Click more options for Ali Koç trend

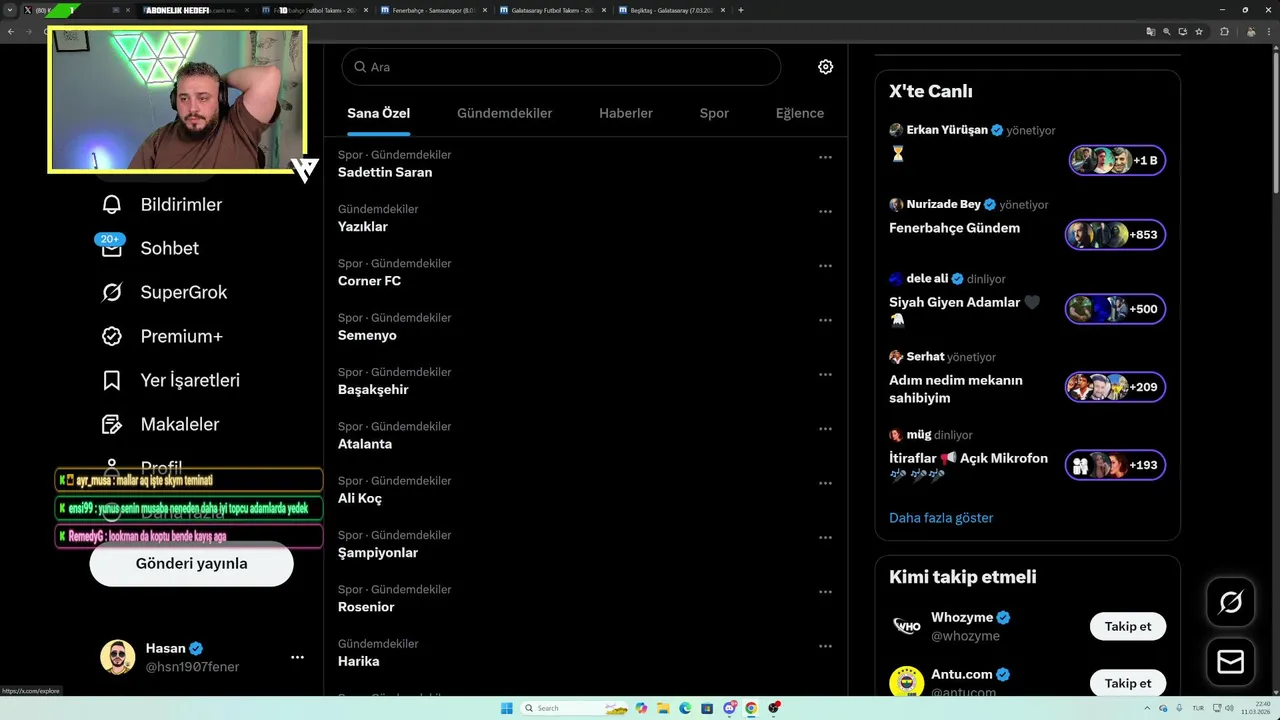click(x=825, y=483)
